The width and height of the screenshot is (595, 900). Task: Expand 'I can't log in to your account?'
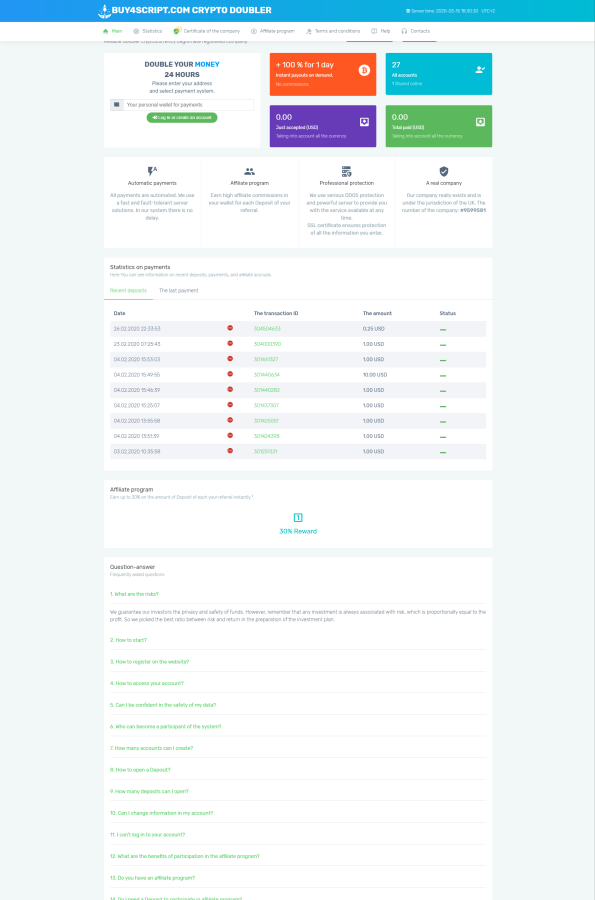coord(147,835)
